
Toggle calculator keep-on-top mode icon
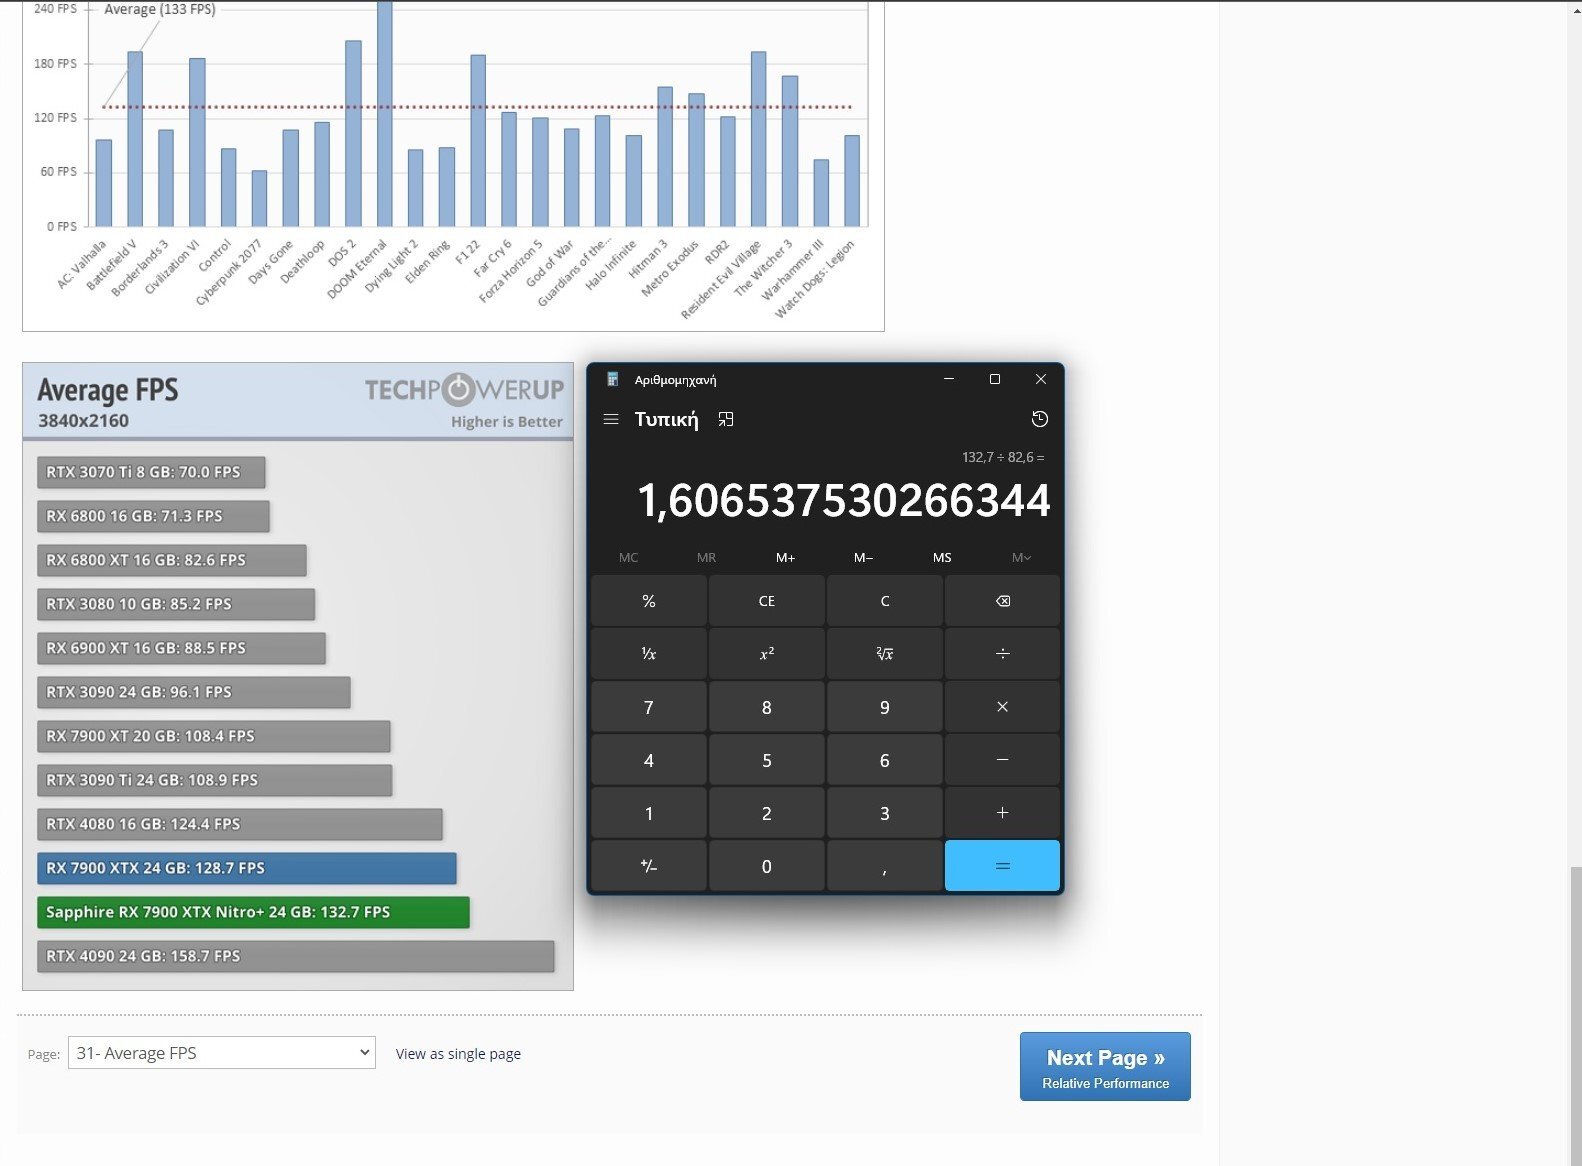726,420
